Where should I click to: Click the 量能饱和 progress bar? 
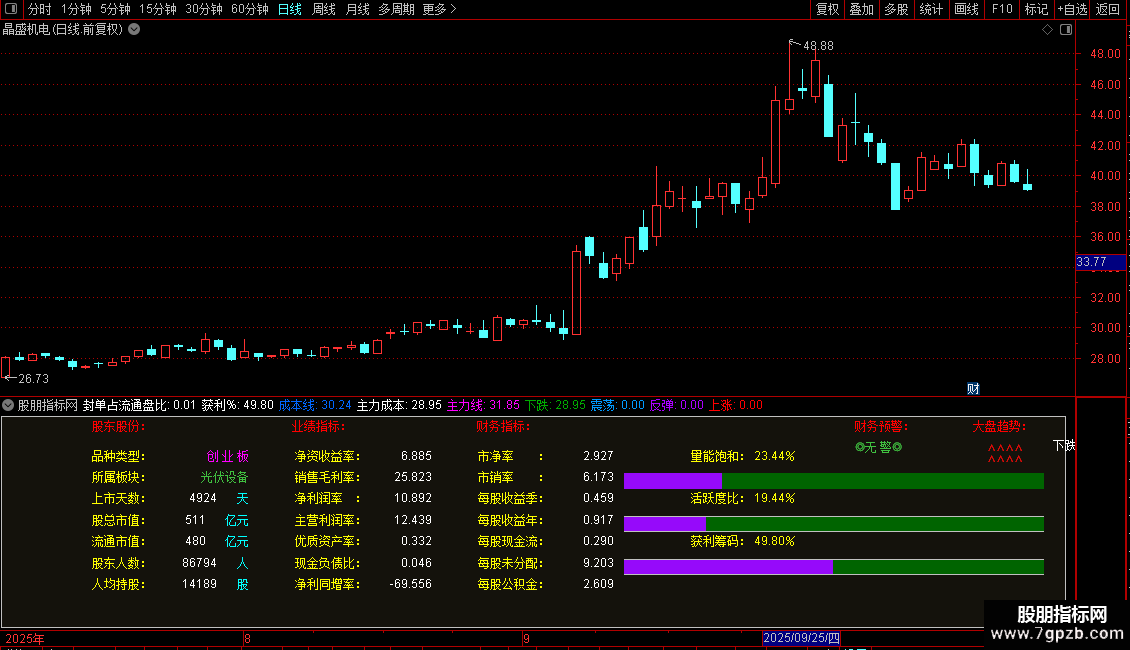click(834, 481)
